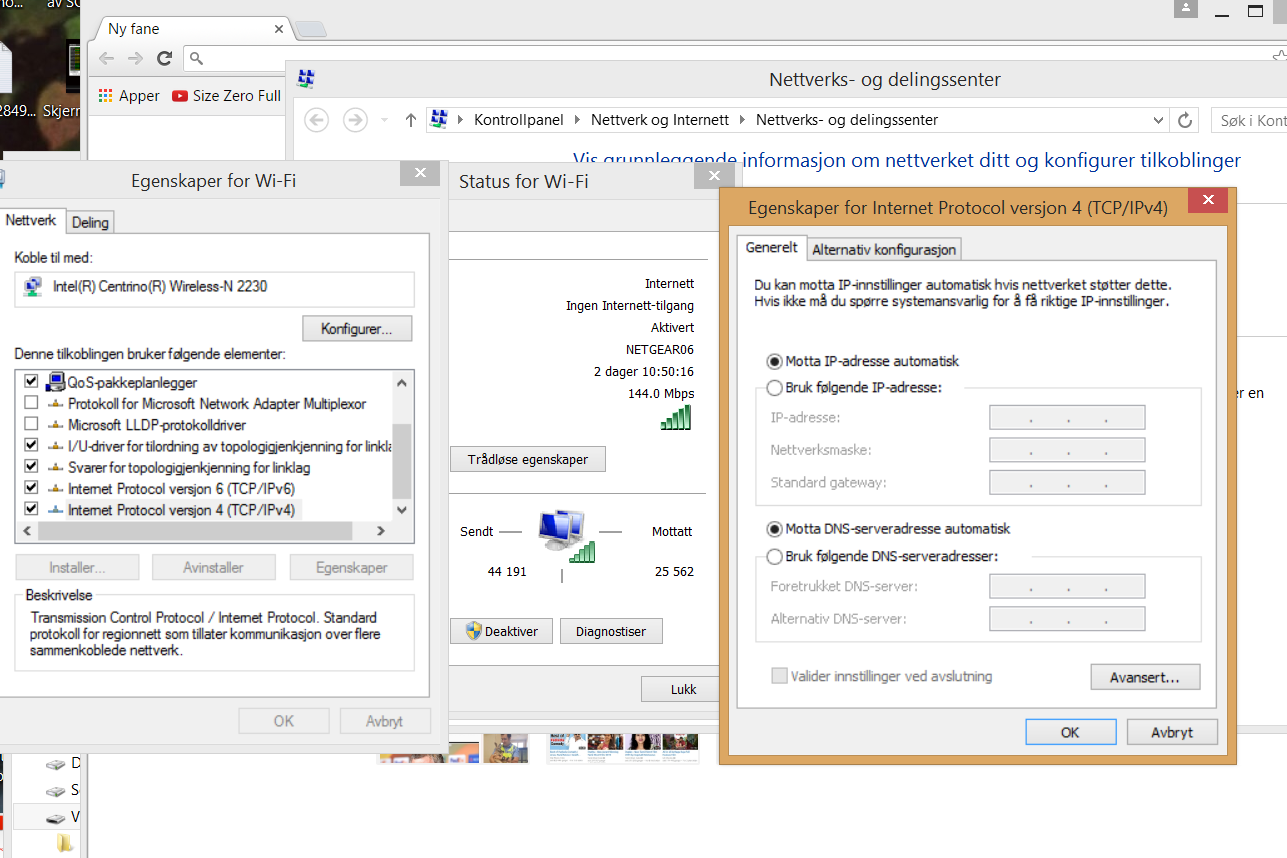Screen dimensions: 1287x858
Task: Uncheck Internet Protocol versjon 4 (TCP/IPv4)
Action: (31, 509)
